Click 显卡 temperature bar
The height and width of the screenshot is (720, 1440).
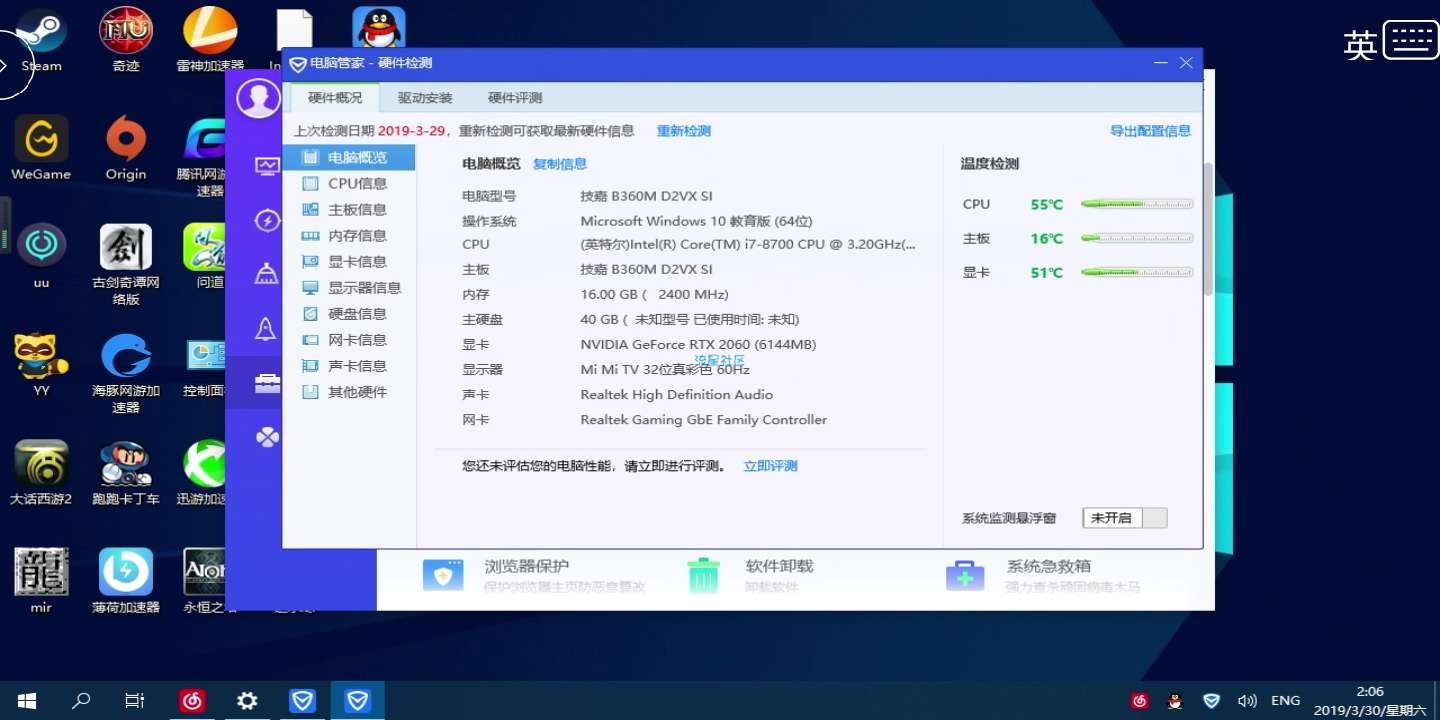(1137, 272)
